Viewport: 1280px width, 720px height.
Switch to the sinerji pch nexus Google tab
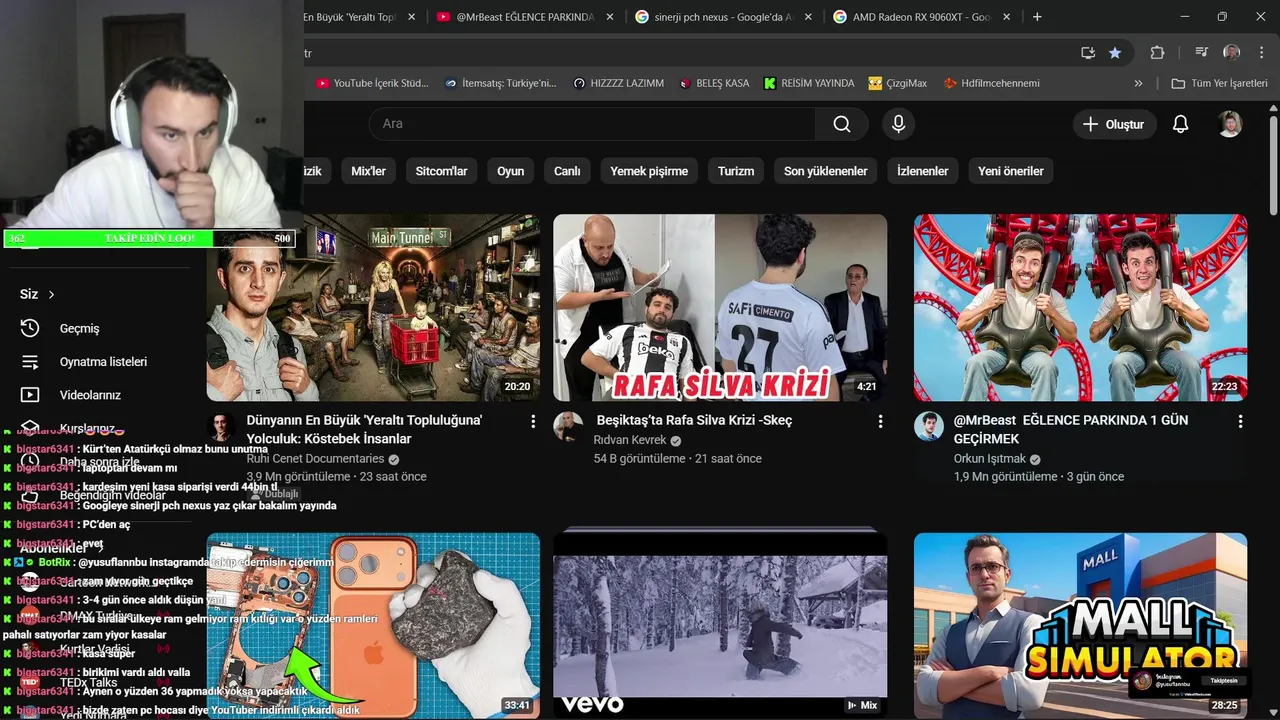(x=726, y=17)
